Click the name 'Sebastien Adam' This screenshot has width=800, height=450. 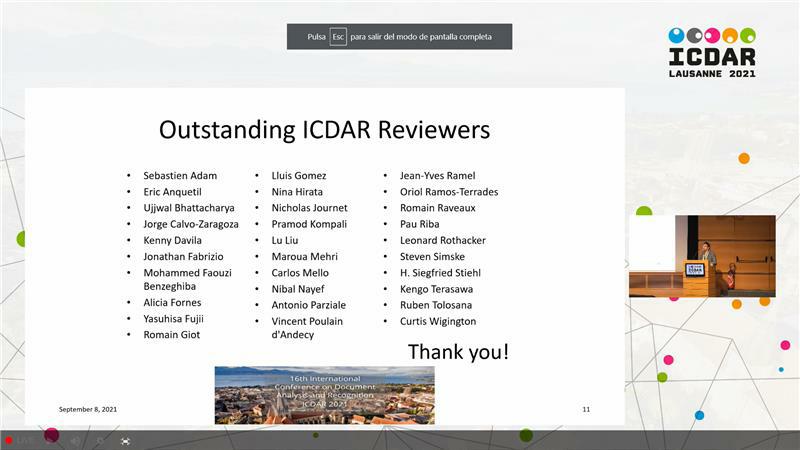tap(180, 176)
